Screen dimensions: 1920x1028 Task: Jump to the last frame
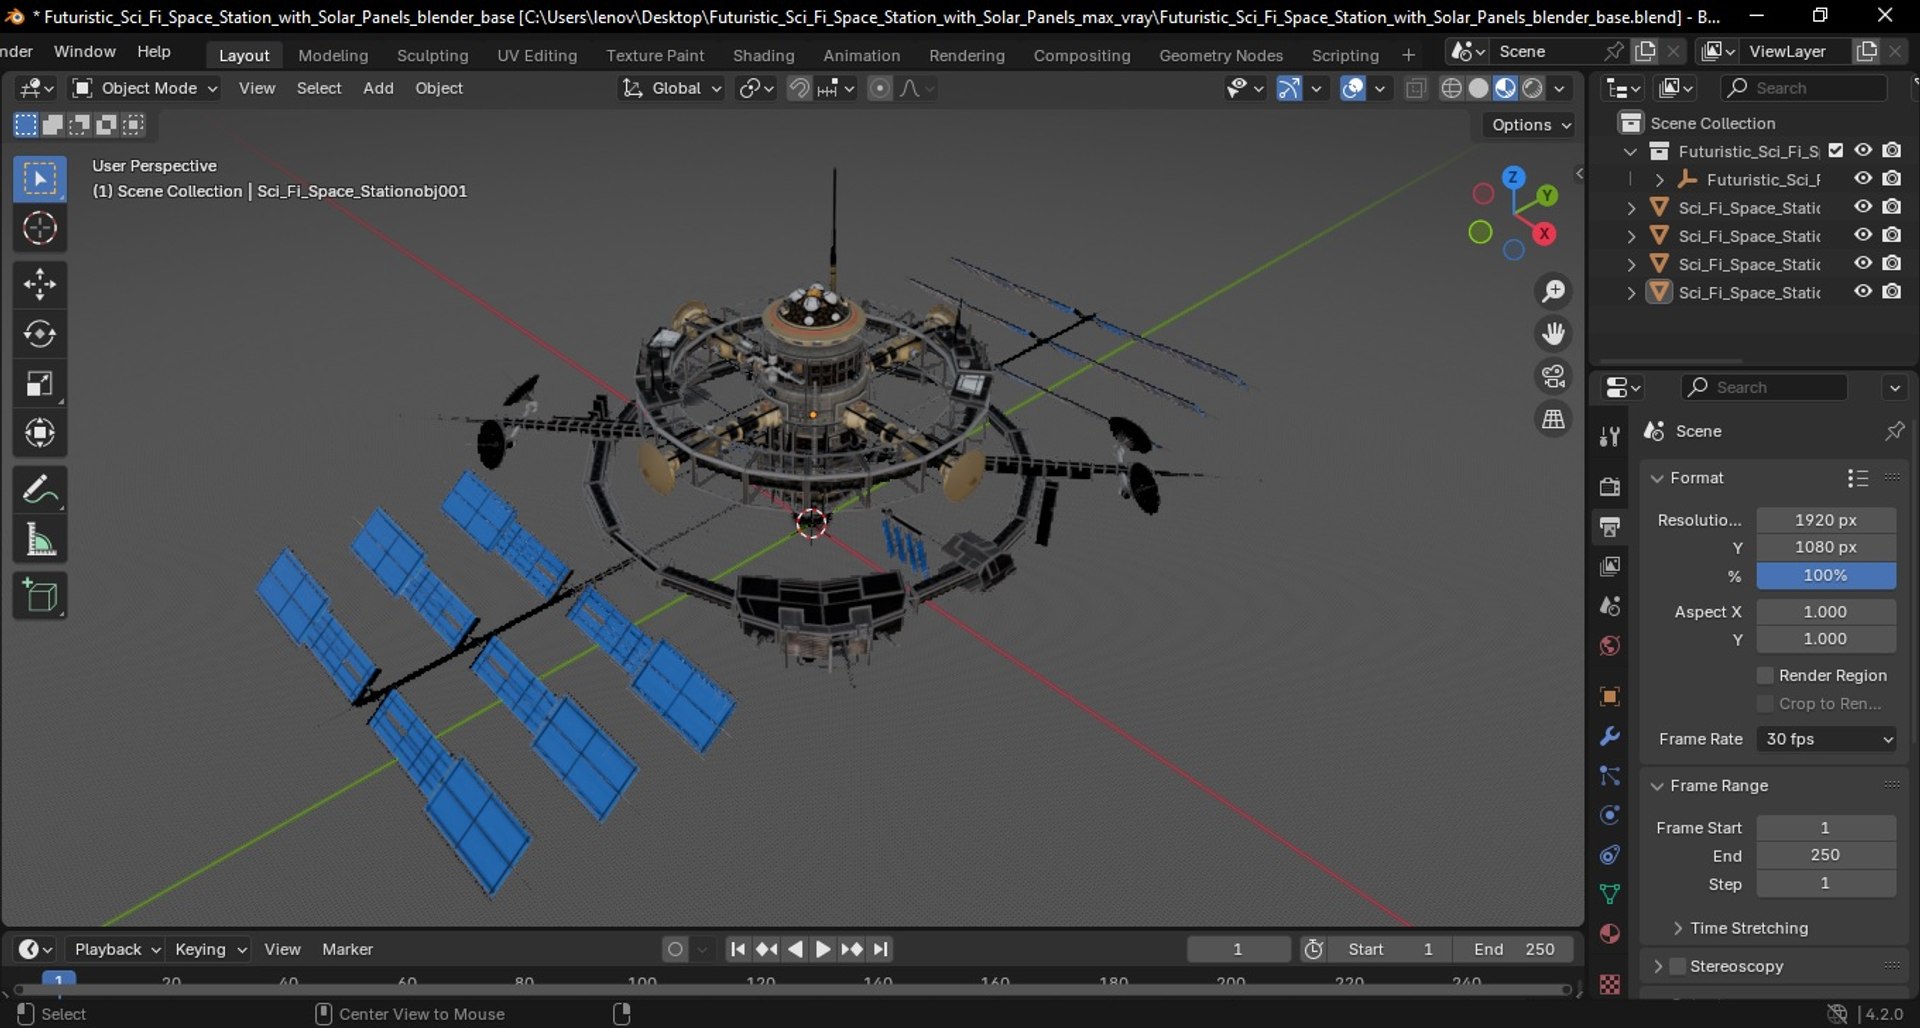pos(881,949)
